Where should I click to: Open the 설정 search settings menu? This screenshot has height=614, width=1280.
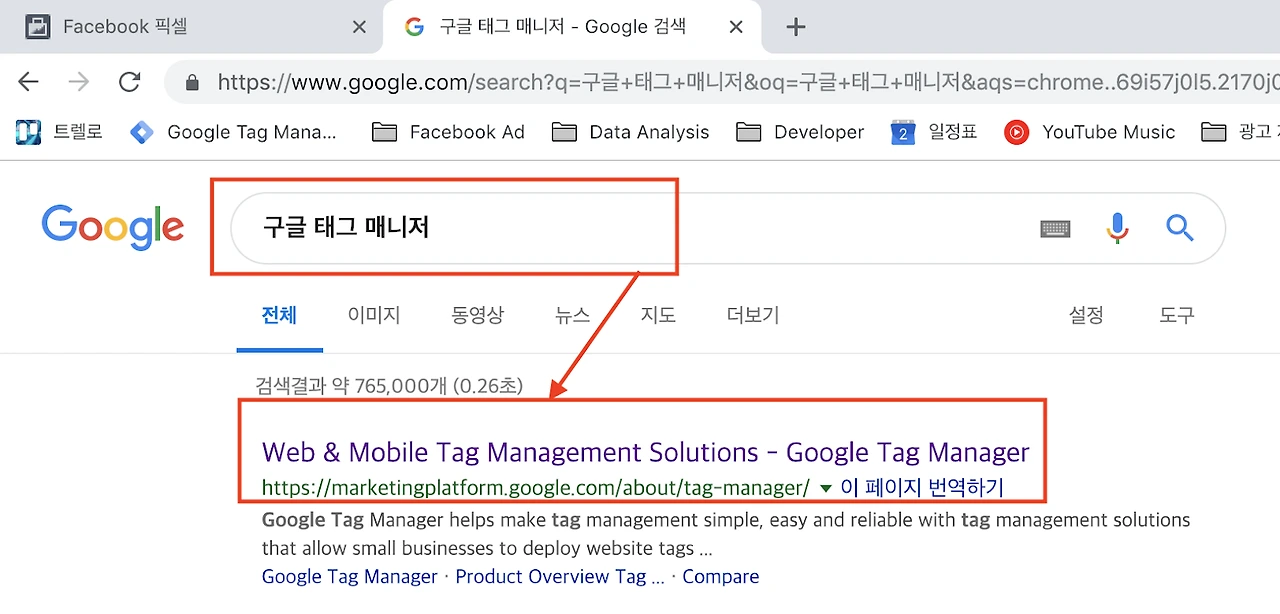click(1086, 315)
